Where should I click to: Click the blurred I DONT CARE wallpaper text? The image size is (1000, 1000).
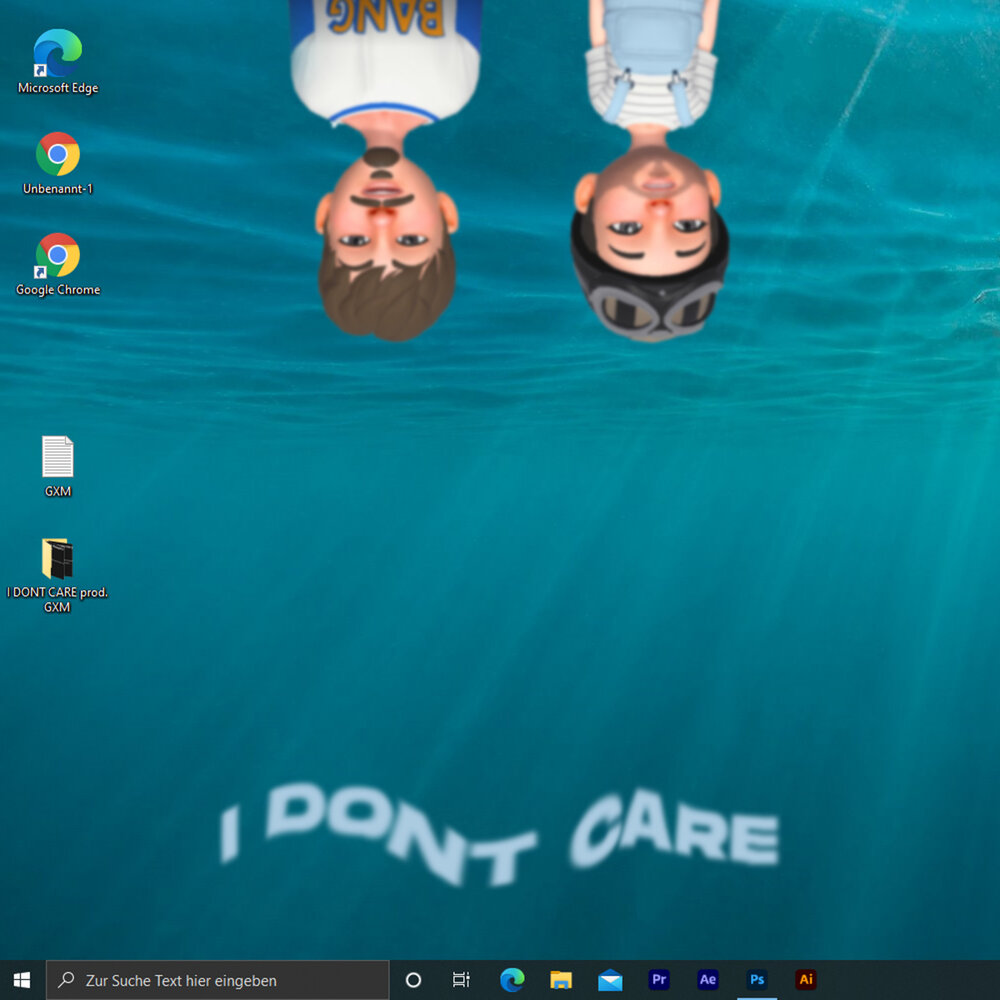point(500,835)
